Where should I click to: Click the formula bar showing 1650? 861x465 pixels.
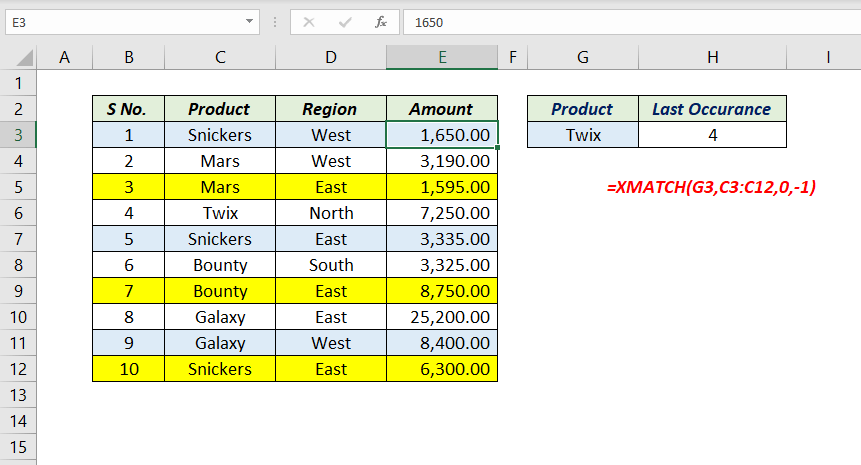(632, 23)
